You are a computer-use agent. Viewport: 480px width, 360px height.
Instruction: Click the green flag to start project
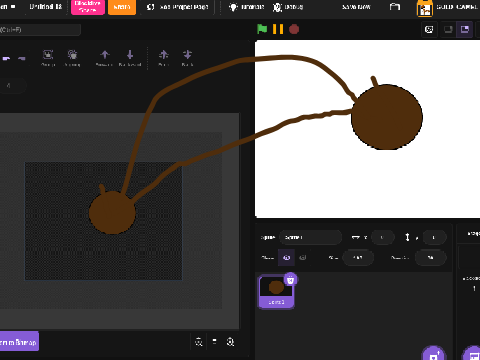point(262,29)
